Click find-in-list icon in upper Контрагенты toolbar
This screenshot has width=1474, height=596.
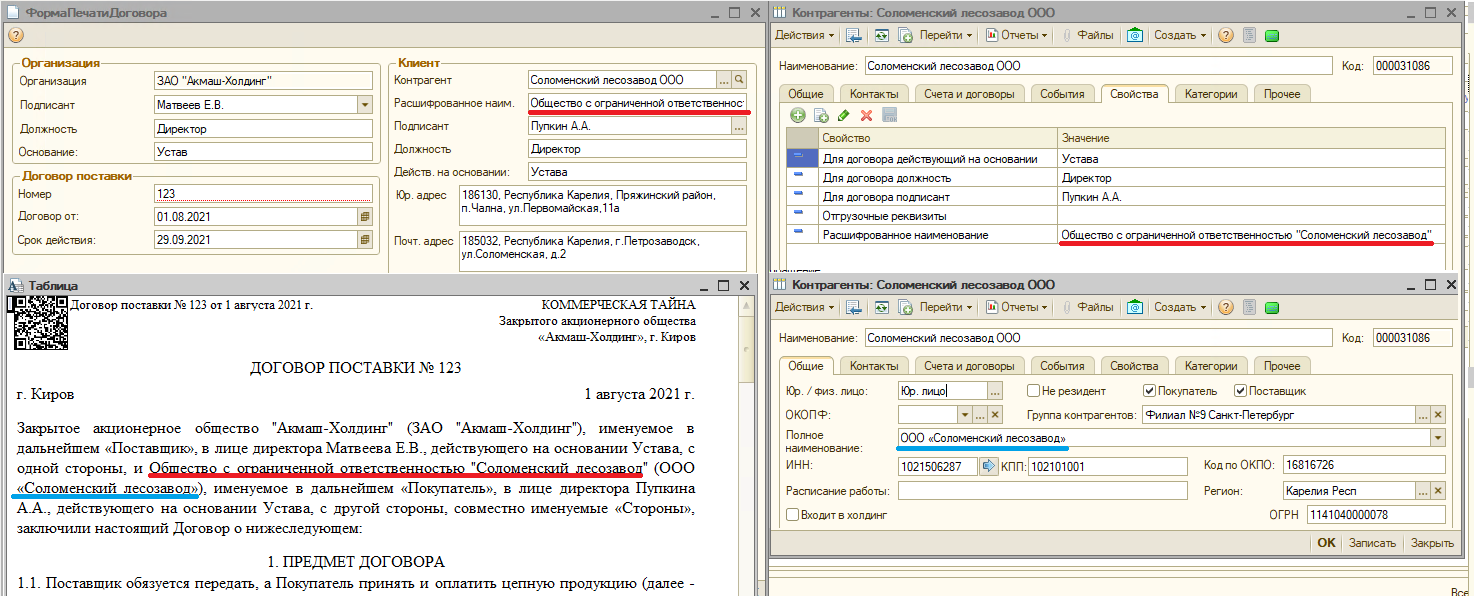coord(854,35)
